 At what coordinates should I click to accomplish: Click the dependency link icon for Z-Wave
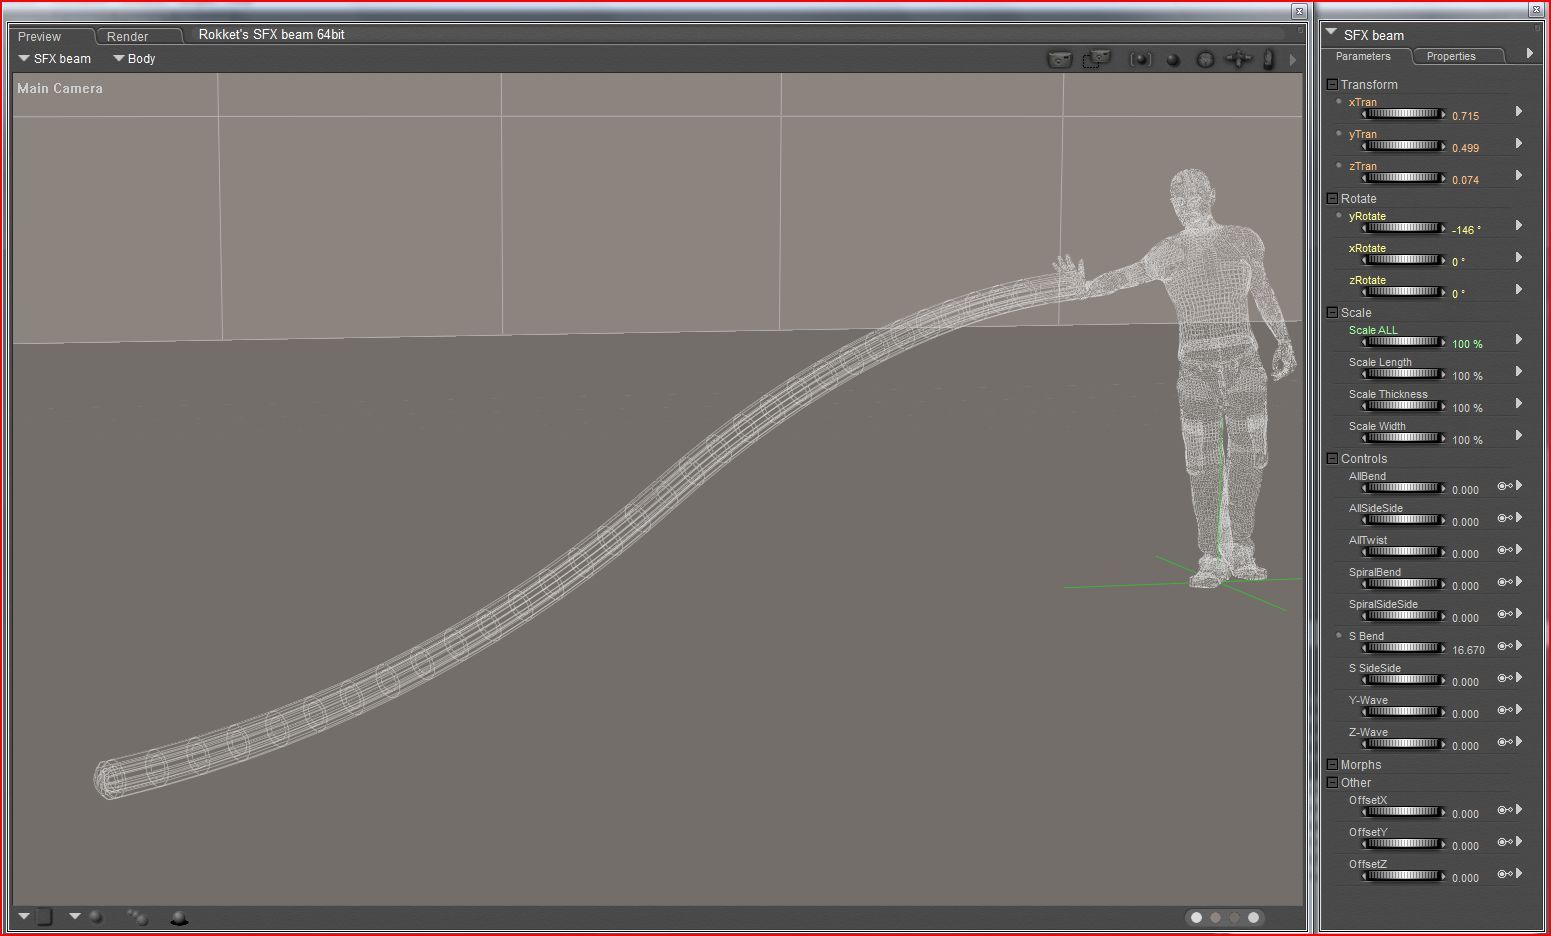pos(1505,742)
